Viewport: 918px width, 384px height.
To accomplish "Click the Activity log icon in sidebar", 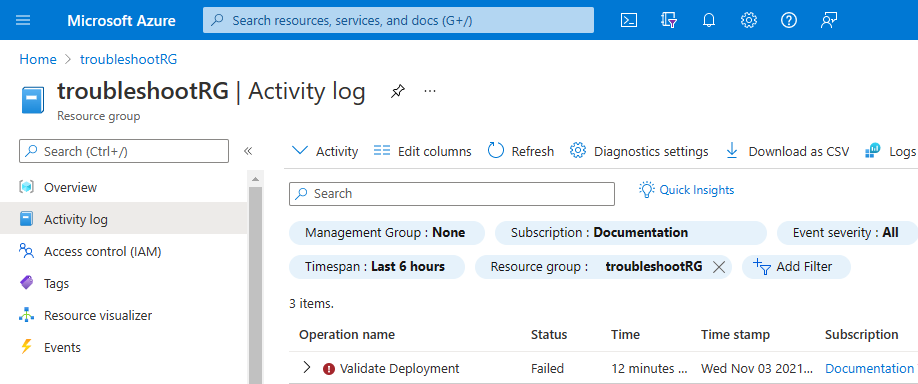I will coord(26,219).
